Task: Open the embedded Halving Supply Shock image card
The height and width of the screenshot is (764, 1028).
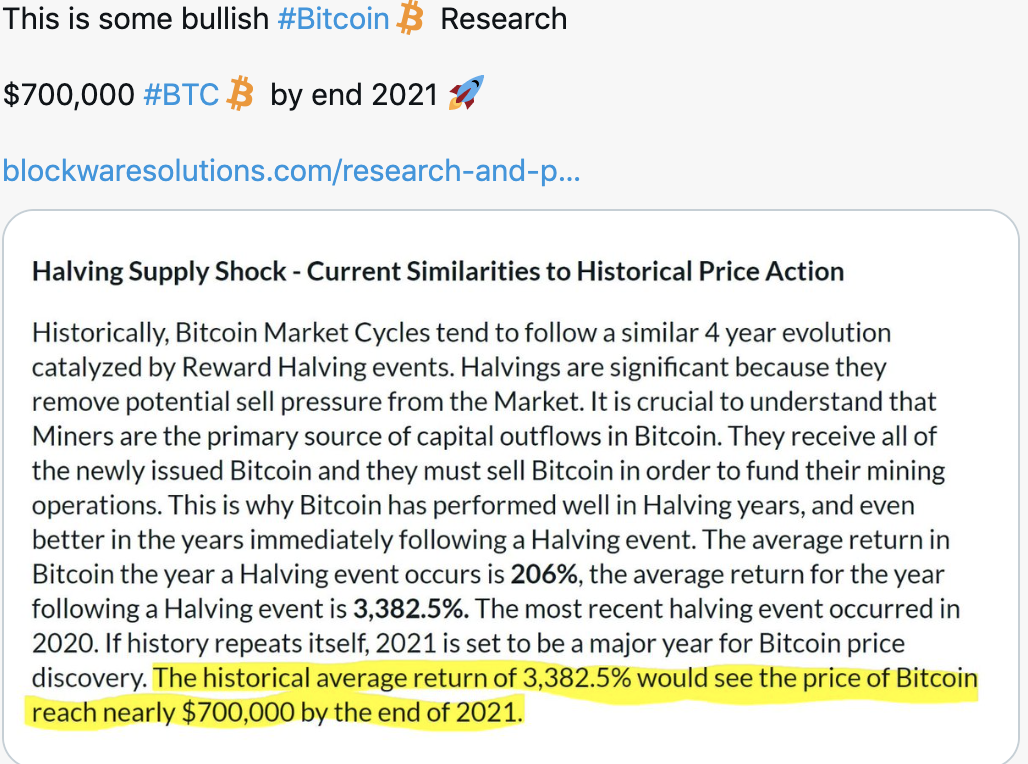Action: click(511, 487)
